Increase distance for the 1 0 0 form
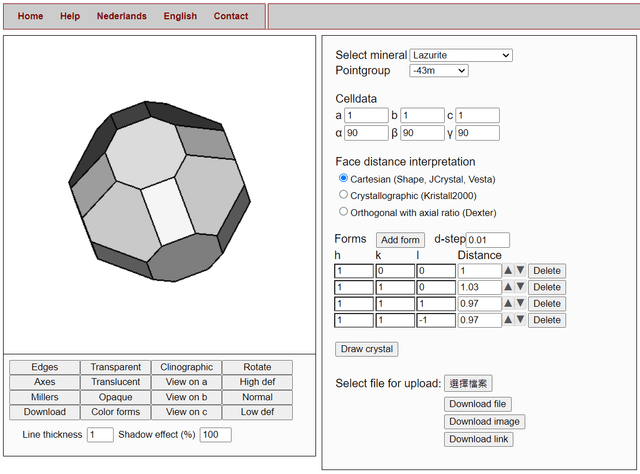The width and height of the screenshot is (640, 474). [x=508, y=271]
